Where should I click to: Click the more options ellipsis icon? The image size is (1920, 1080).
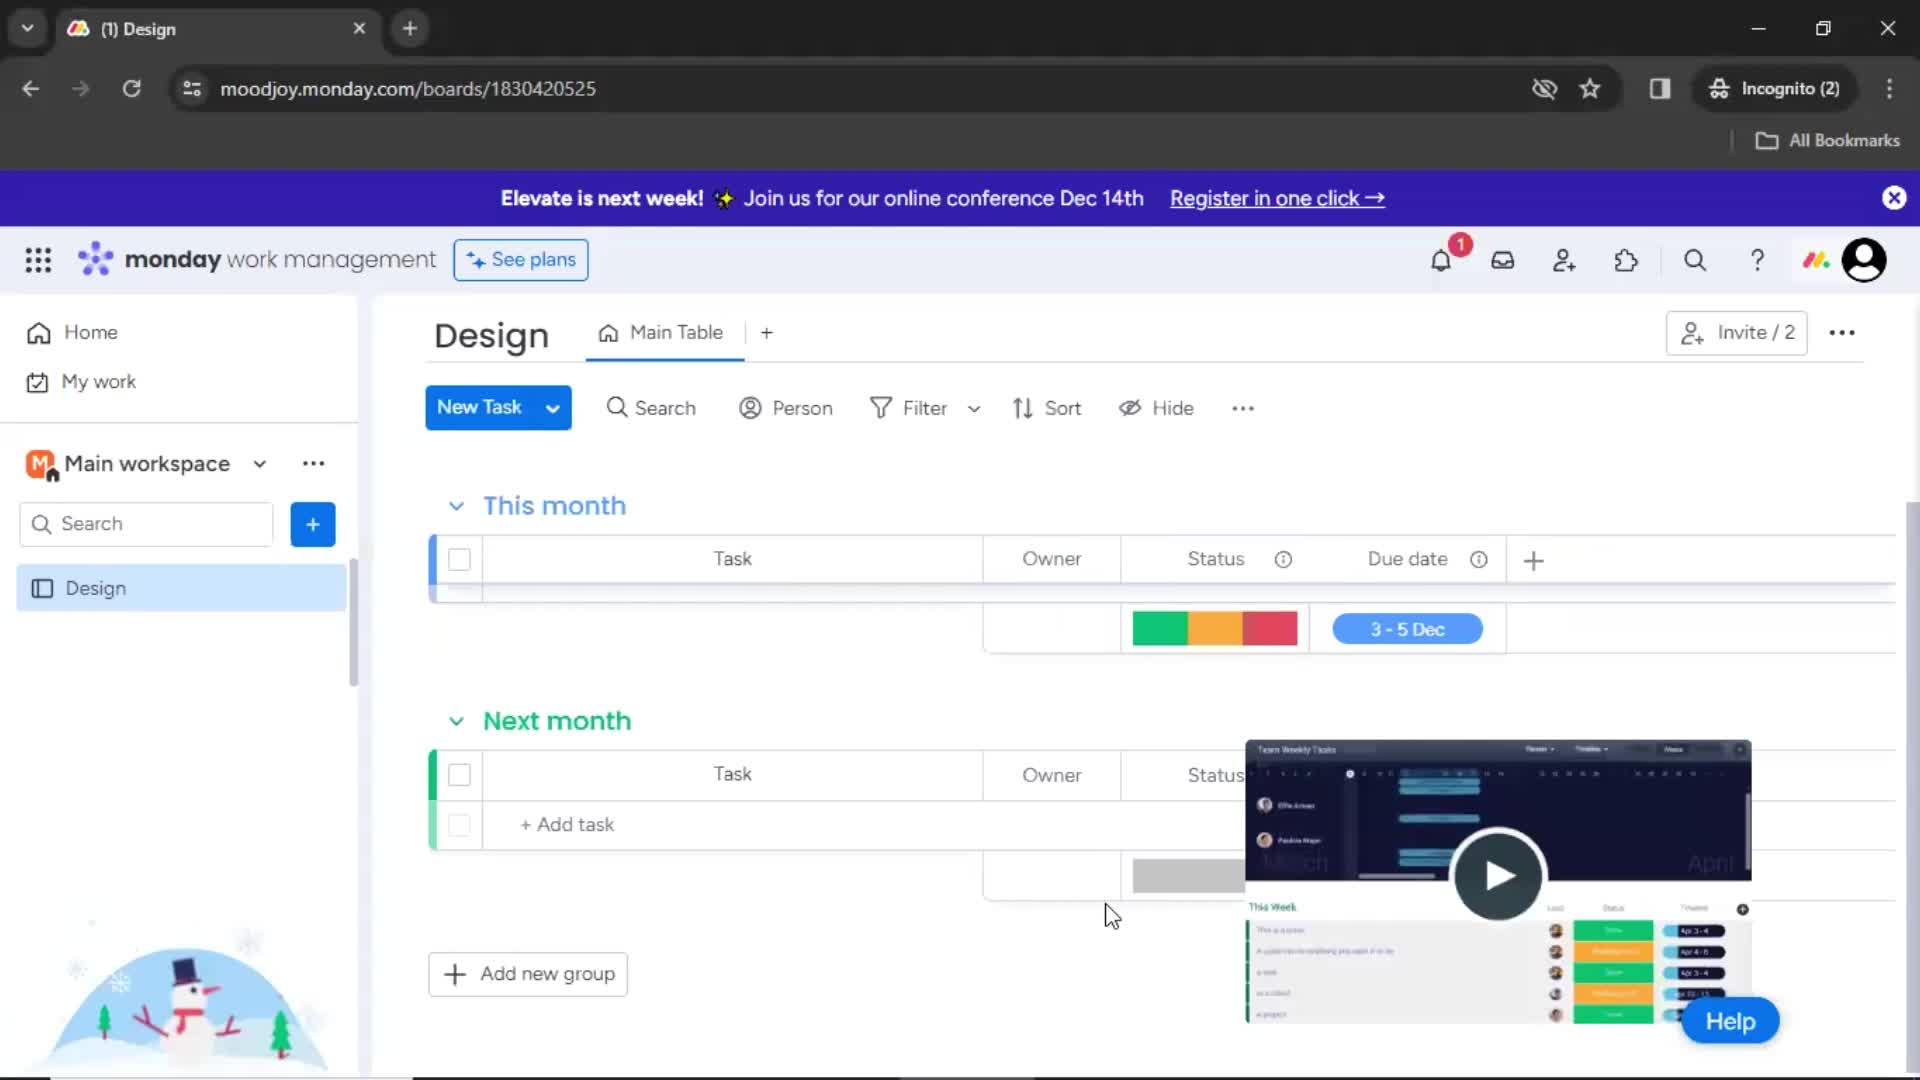pos(1841,332)
